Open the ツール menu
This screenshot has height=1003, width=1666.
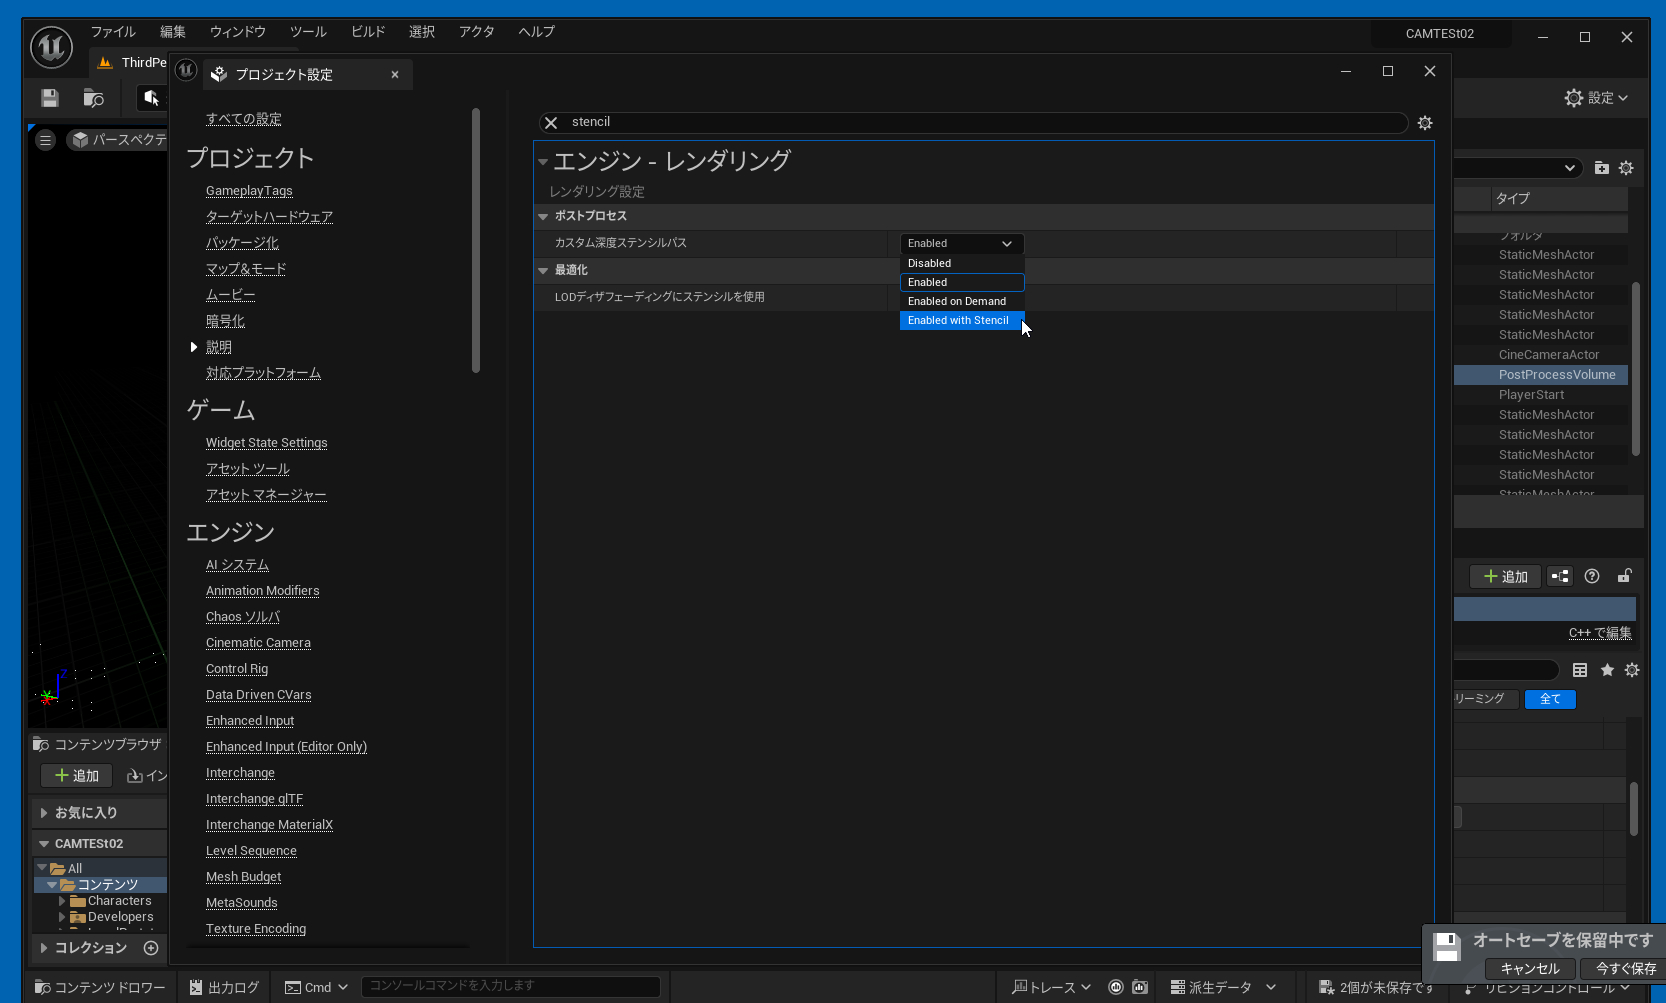[x=308, y=32]
